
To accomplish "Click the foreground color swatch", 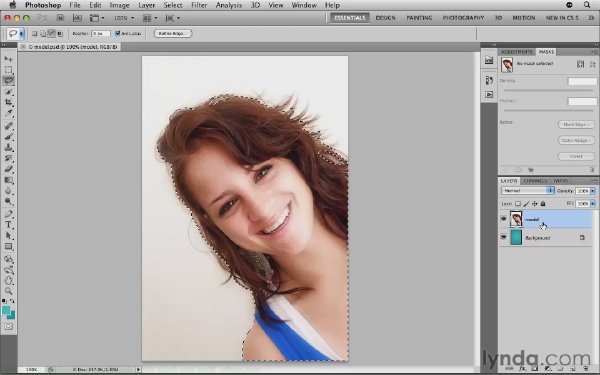I will tap(6, 310).
